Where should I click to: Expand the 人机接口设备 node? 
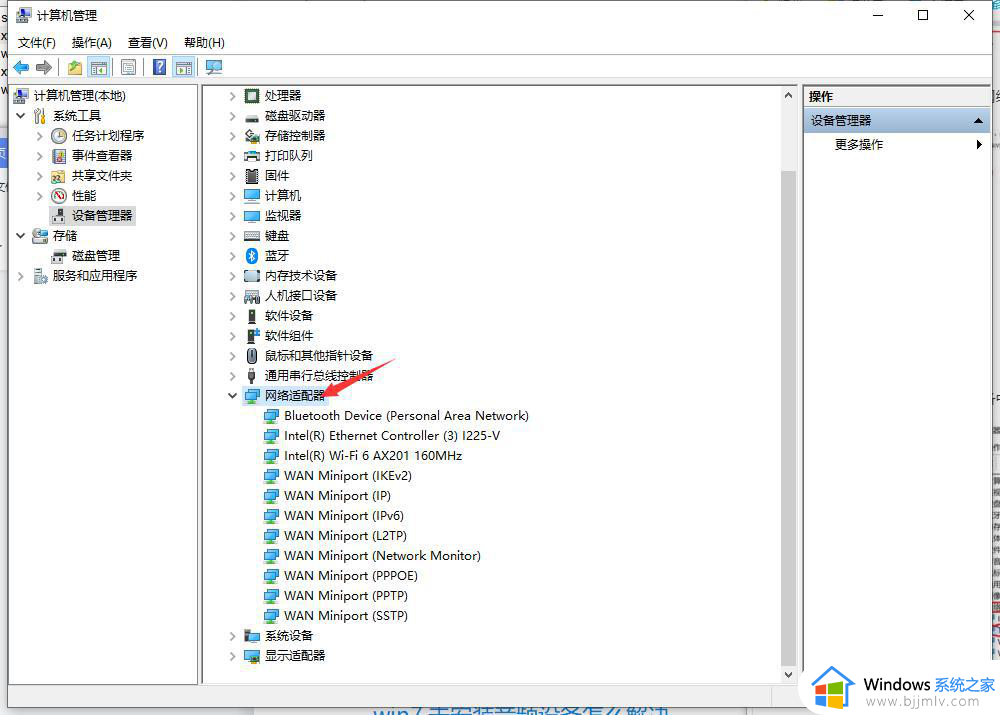pos(232,296)
